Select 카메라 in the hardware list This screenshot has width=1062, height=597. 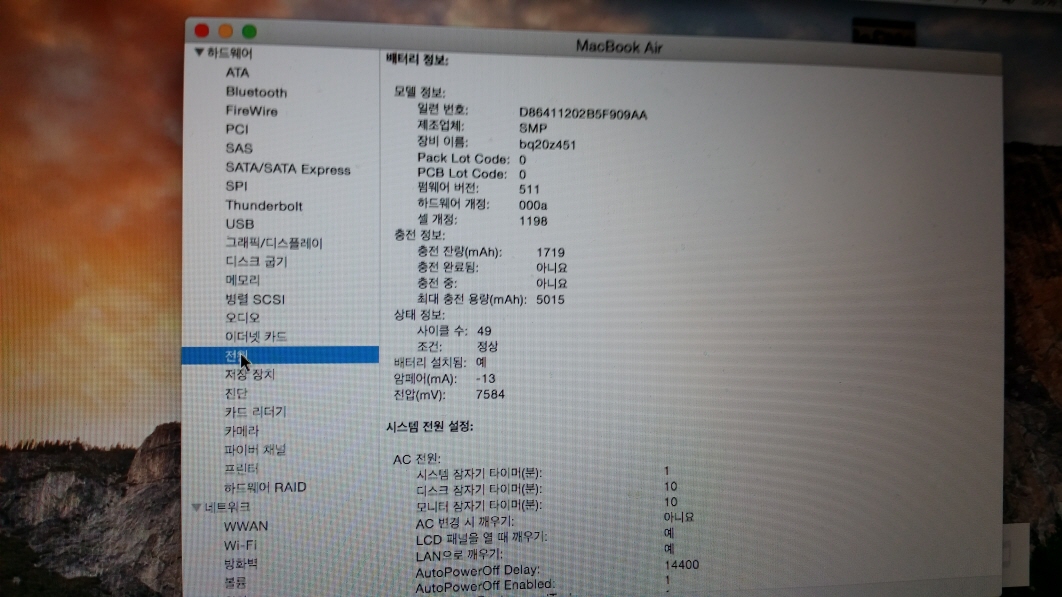(x=242, y=431)
